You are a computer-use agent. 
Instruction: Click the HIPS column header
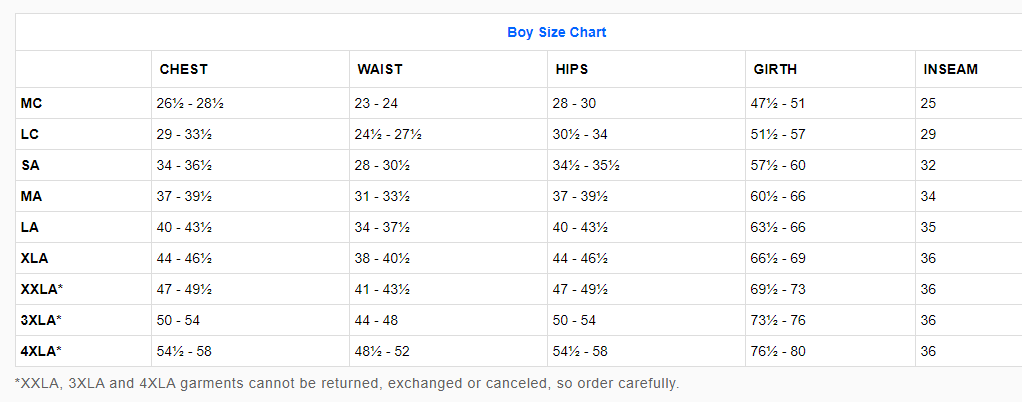tap(572, 70)
